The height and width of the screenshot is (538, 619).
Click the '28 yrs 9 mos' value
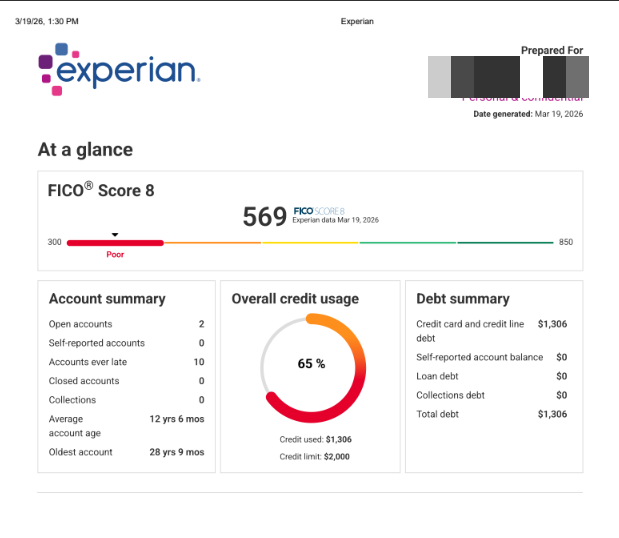[x=177, y=452]
